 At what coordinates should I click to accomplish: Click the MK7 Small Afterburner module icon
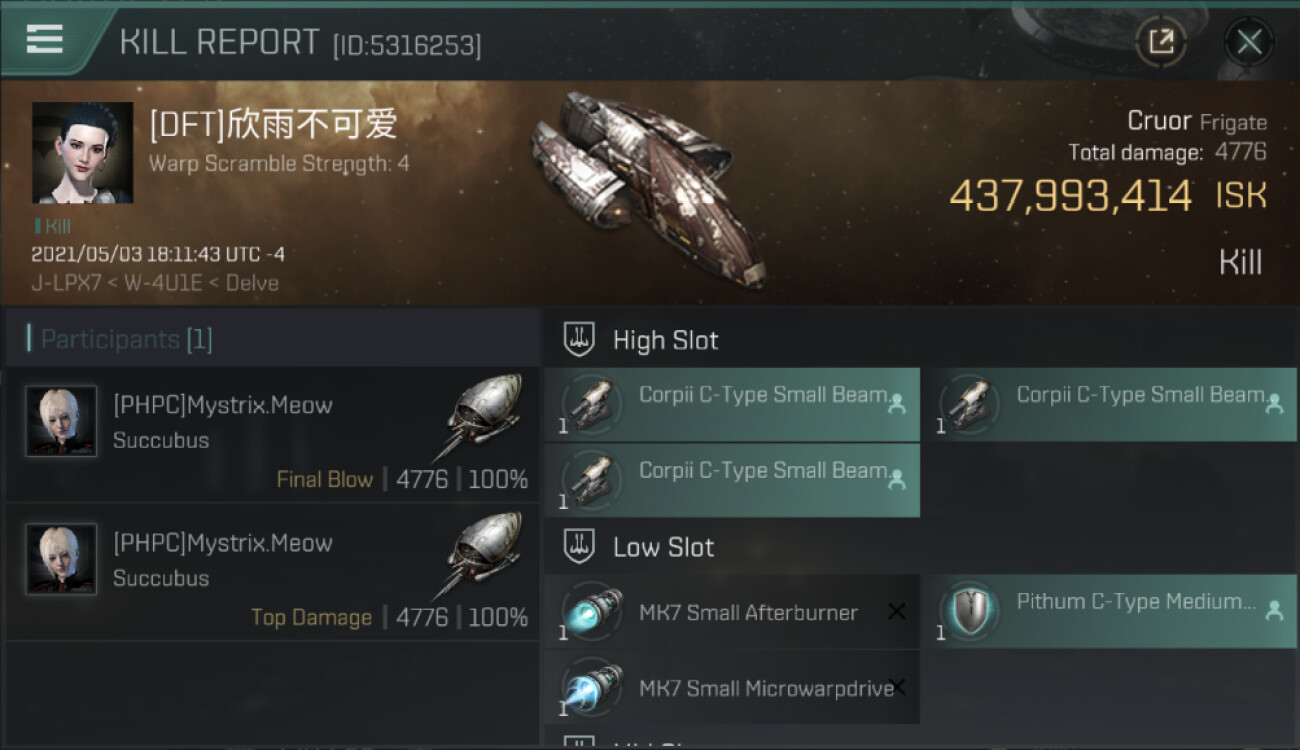[x=592, y=612]
